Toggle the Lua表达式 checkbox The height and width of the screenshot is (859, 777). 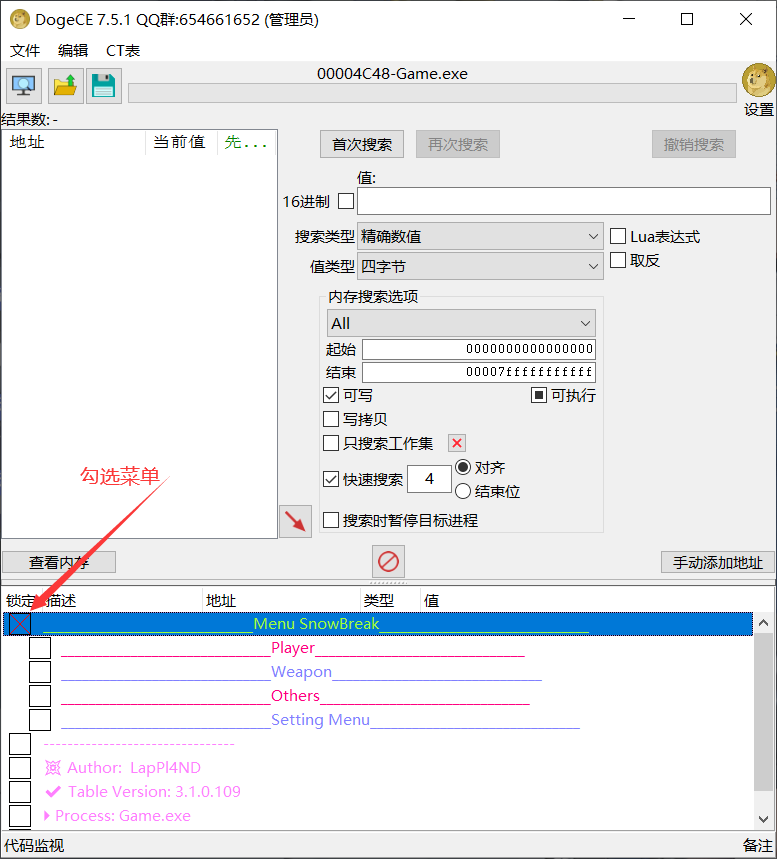click(x=618, y=237)
